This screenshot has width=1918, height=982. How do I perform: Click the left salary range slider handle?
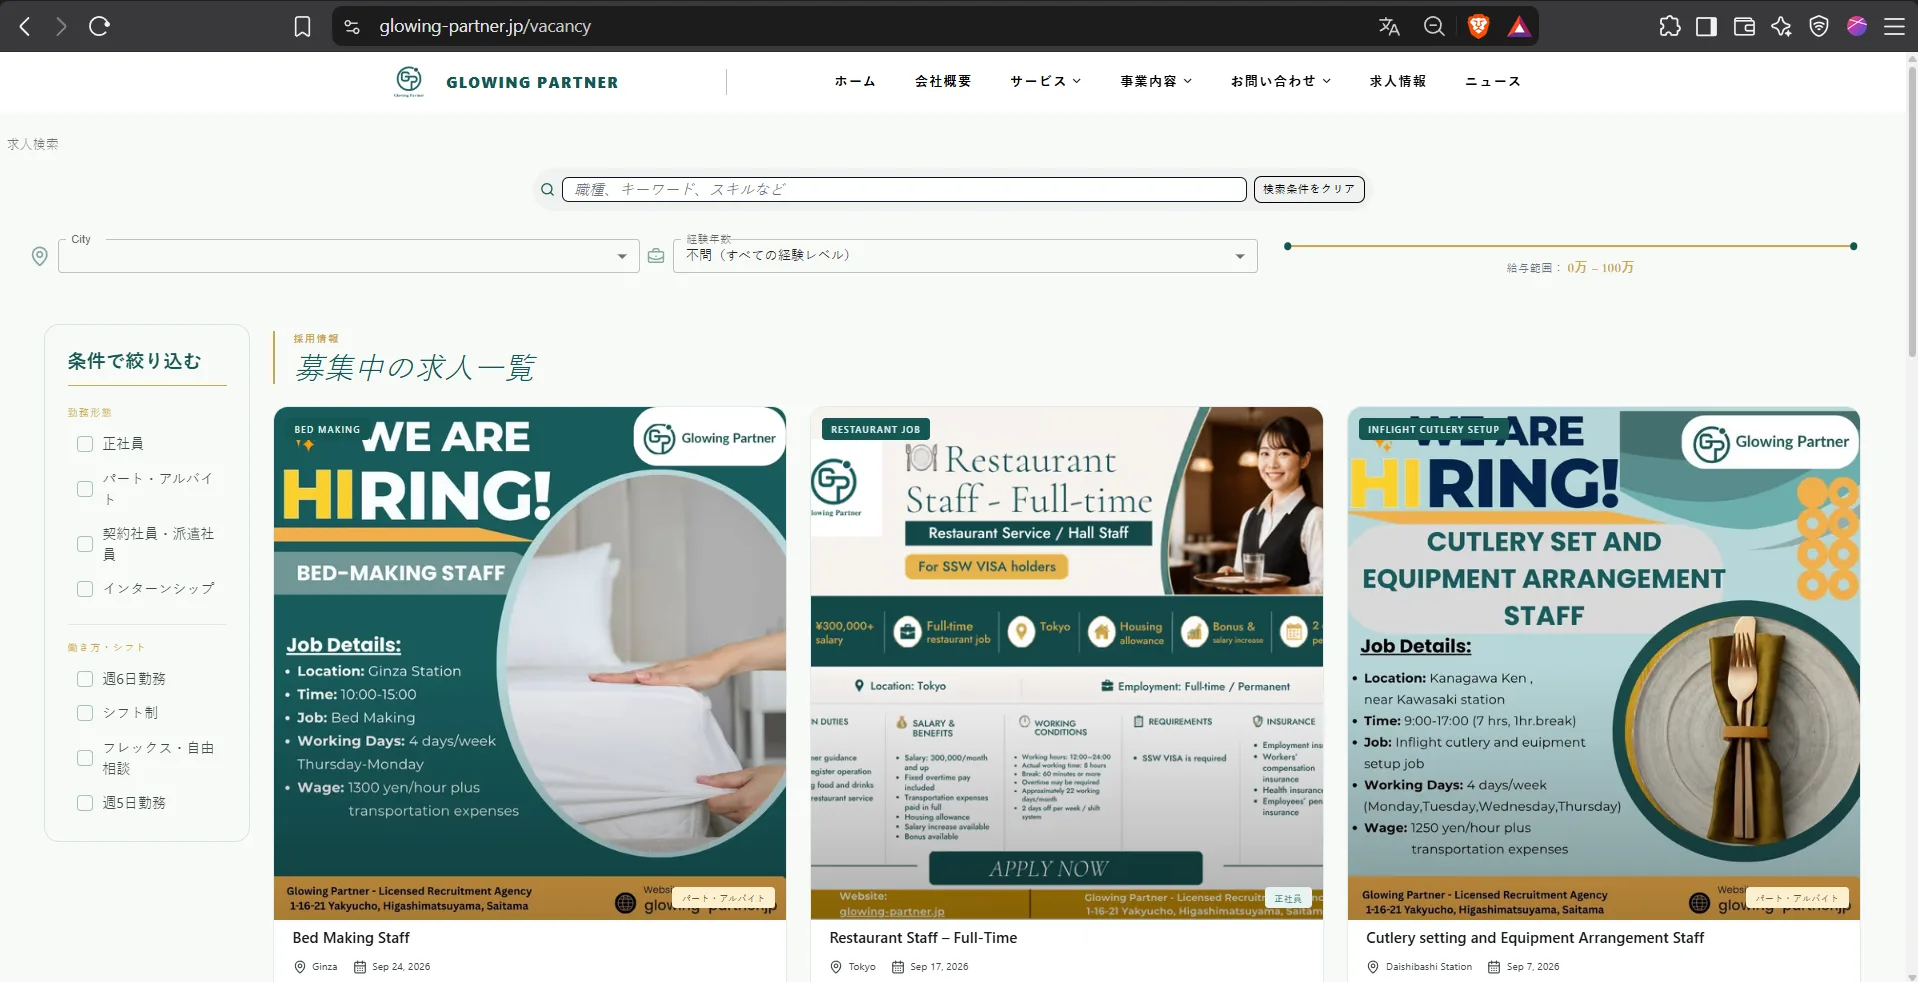(1288, 246)
